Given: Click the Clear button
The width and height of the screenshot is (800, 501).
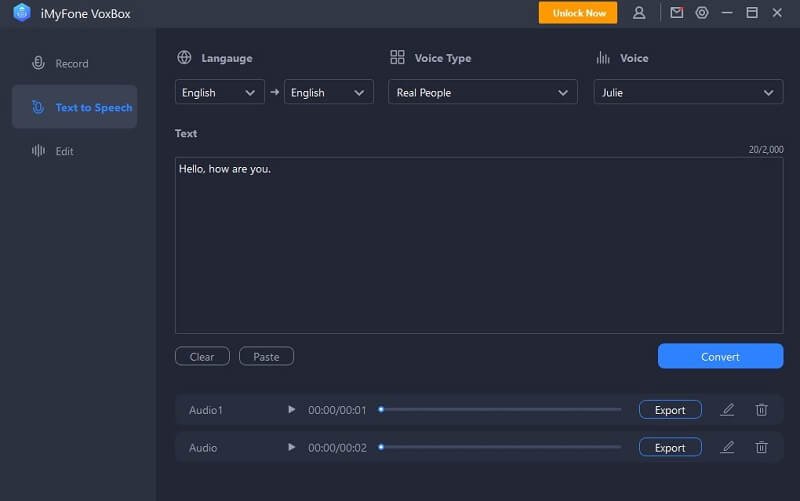Looking at the screenshot, I should click(202, 356).
